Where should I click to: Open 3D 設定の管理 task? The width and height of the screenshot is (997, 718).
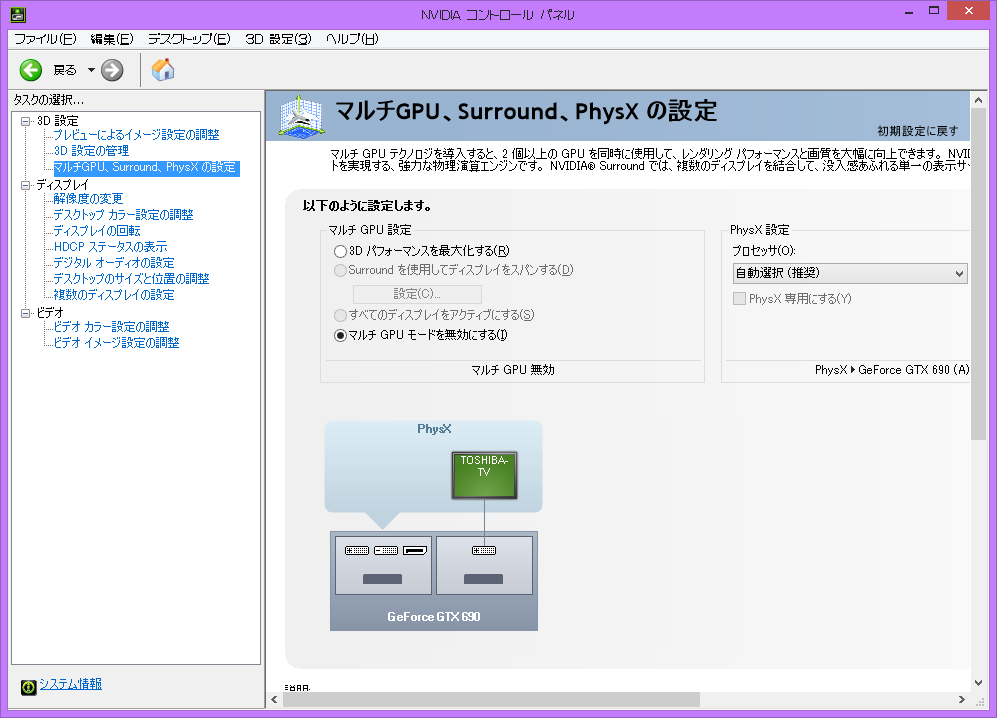[91, 151]
